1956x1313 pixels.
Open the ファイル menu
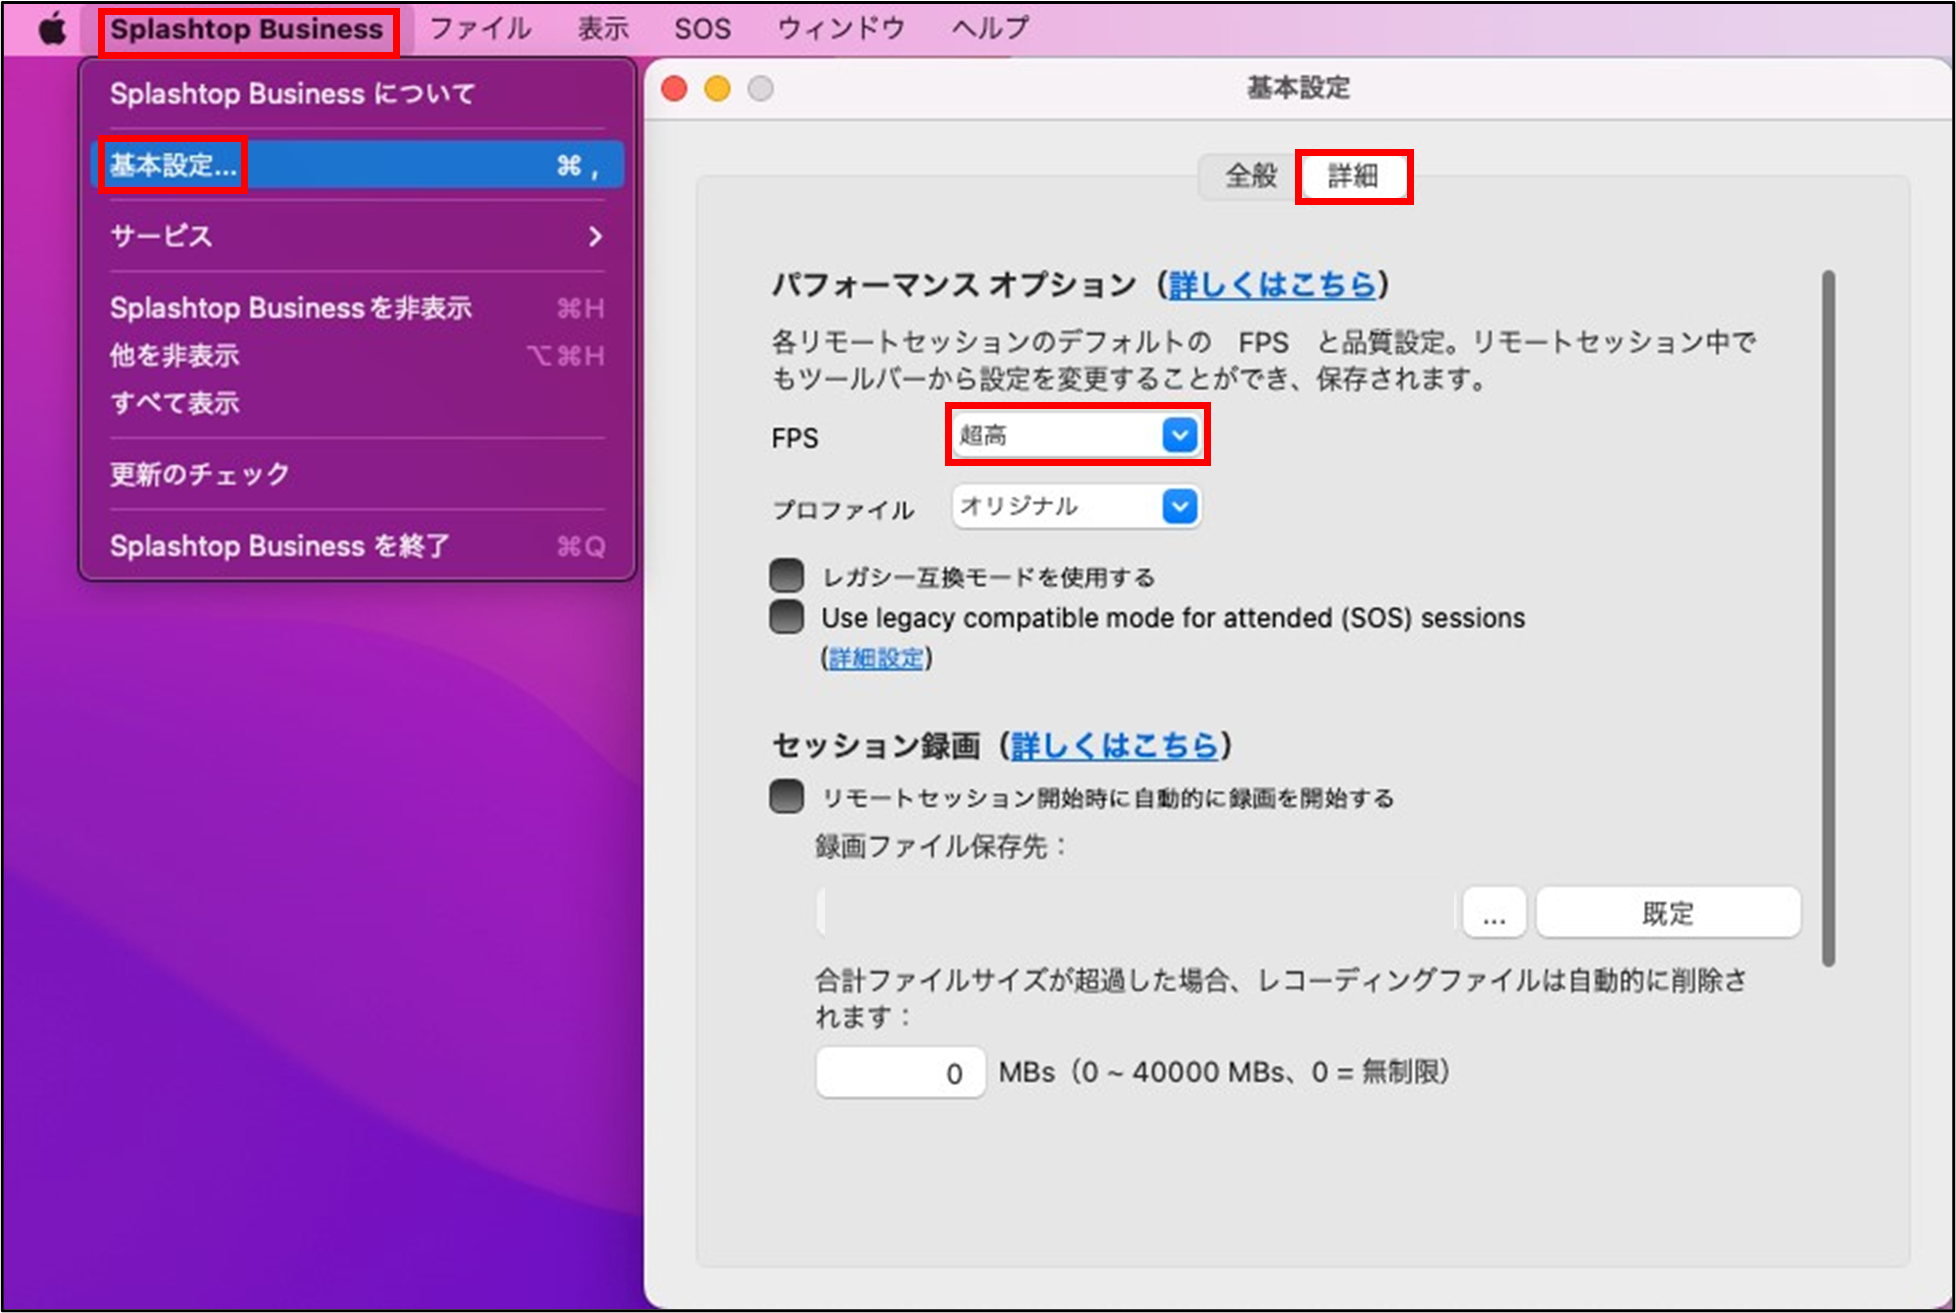click(480, 27)
